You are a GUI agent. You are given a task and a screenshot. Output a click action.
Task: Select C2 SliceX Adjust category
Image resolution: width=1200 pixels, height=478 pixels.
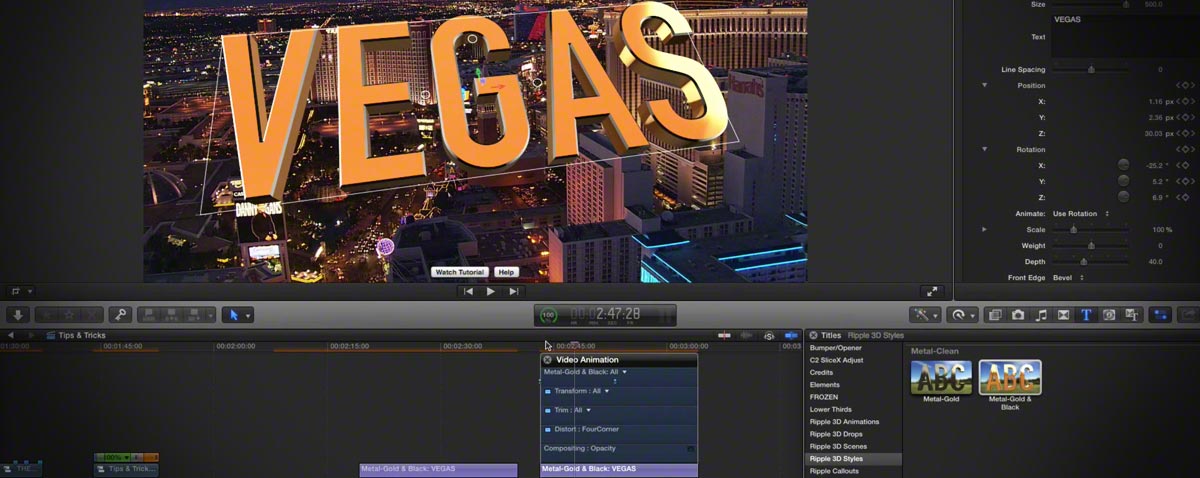[x=837, y=360]
